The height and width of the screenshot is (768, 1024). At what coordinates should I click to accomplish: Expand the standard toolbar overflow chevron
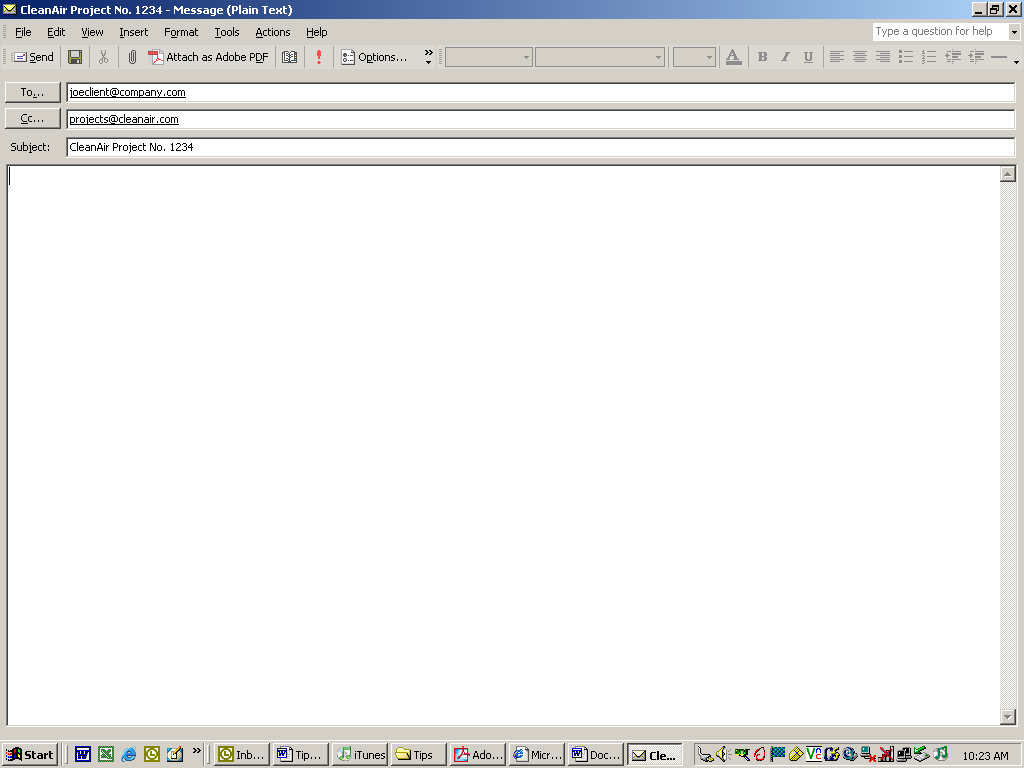(428, 57)
